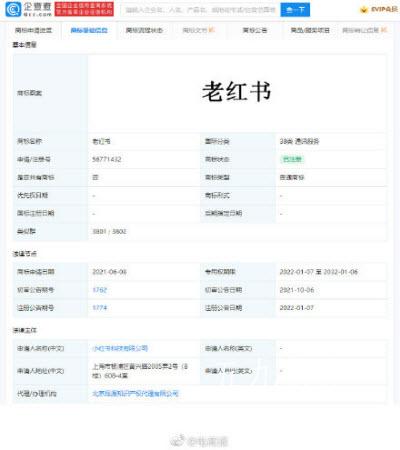Open registration announcement issue 1774 link
This screenshot has width=400, height=450.
pyautogui.click(x=100, y=308)
